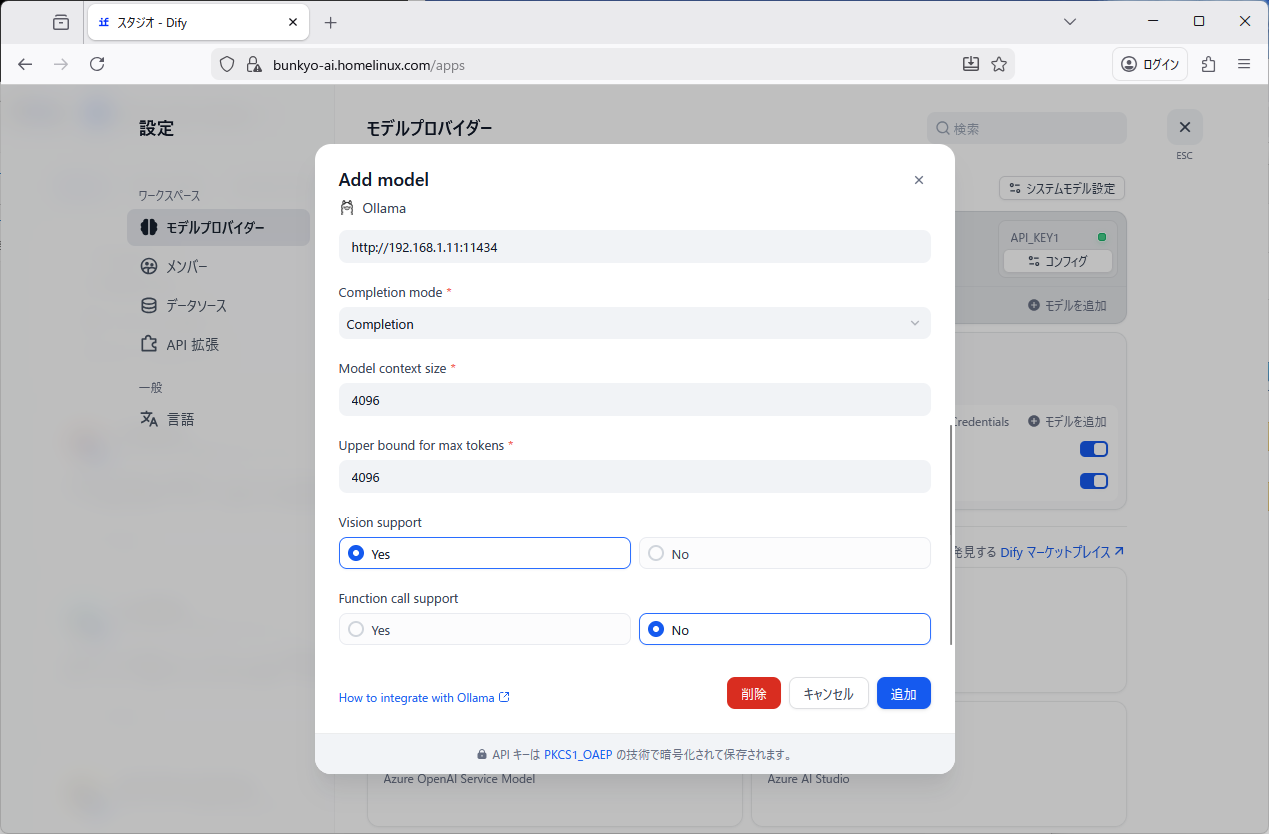This screenshot has width=1269, height=834.
Task: Click the install app icon in address bar
Action: coord(970,64)
